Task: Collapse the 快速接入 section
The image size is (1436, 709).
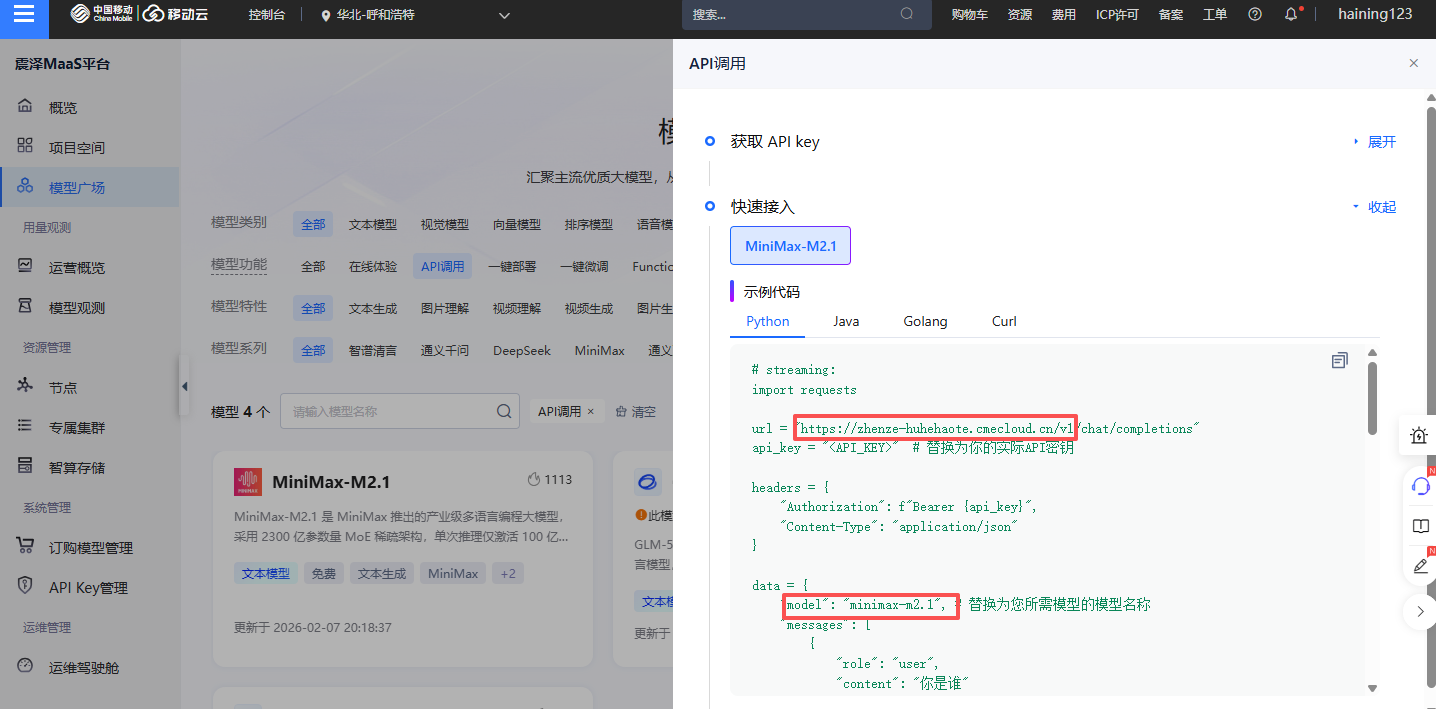Action: [1375, 207]
